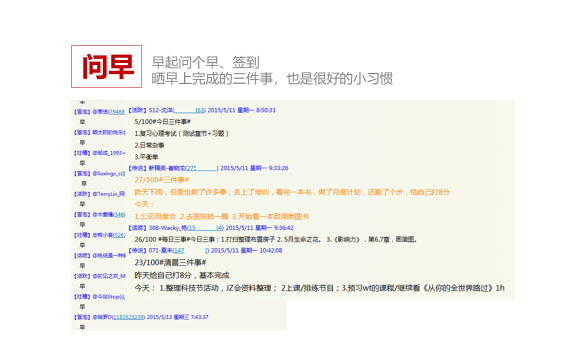Click the @TerryLin username in left chat
The height and width of the screenshot is (360, 570).
click(x=109, y=194)
